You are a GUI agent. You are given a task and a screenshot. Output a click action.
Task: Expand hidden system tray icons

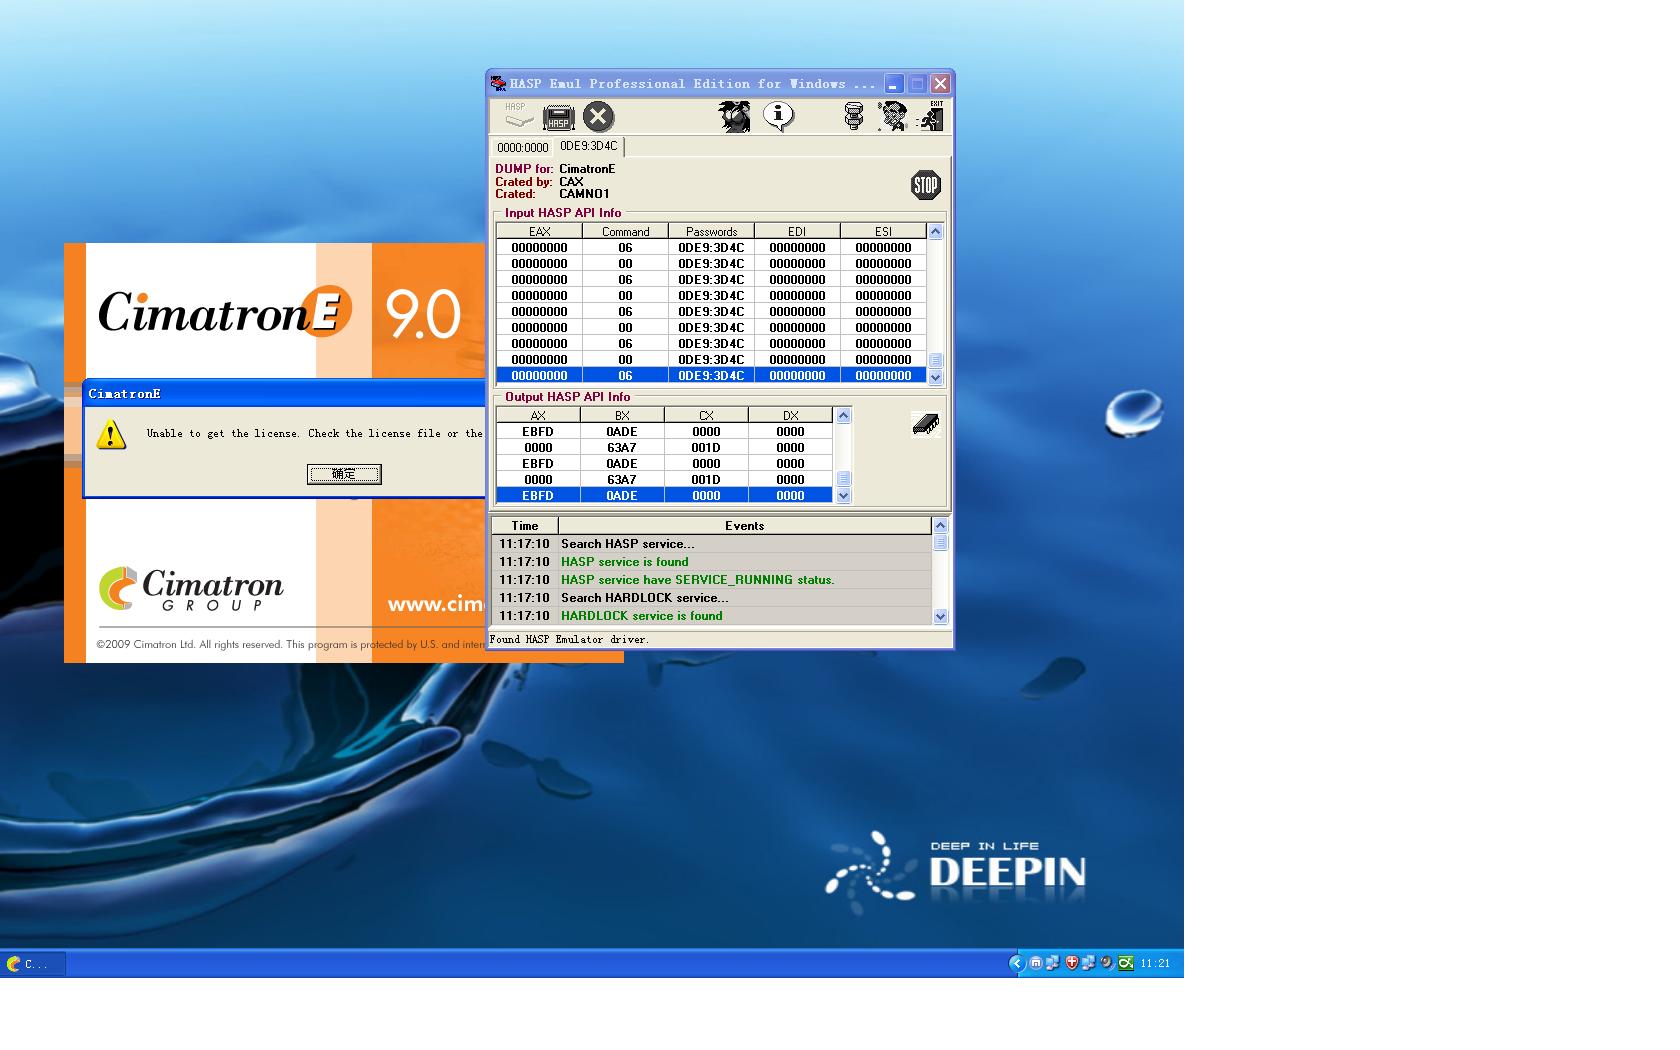click(1017, 963)
